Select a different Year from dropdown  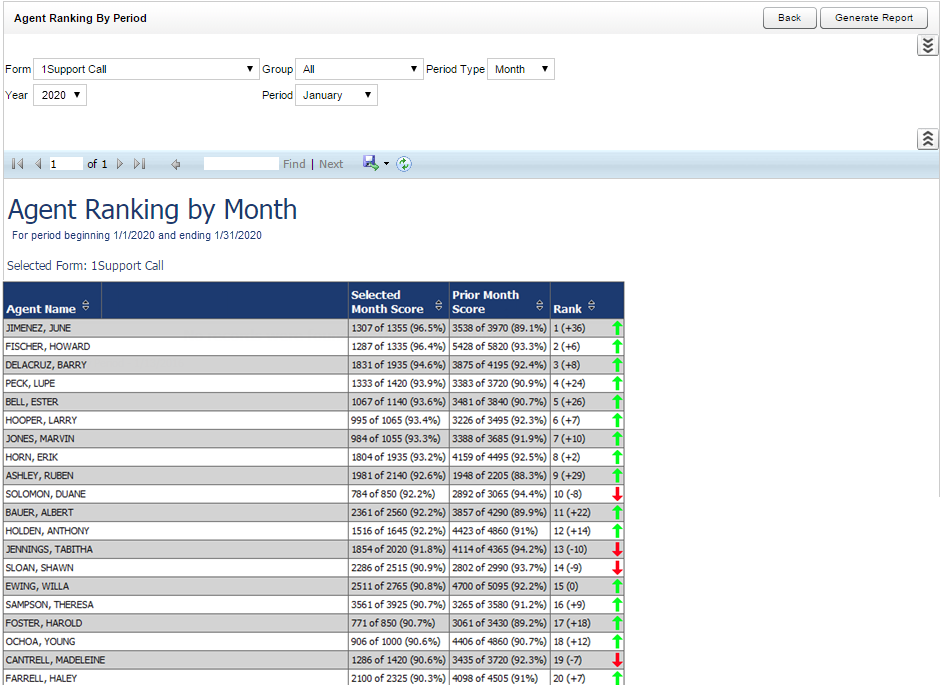pyautogui.click(x=60, y=95)
